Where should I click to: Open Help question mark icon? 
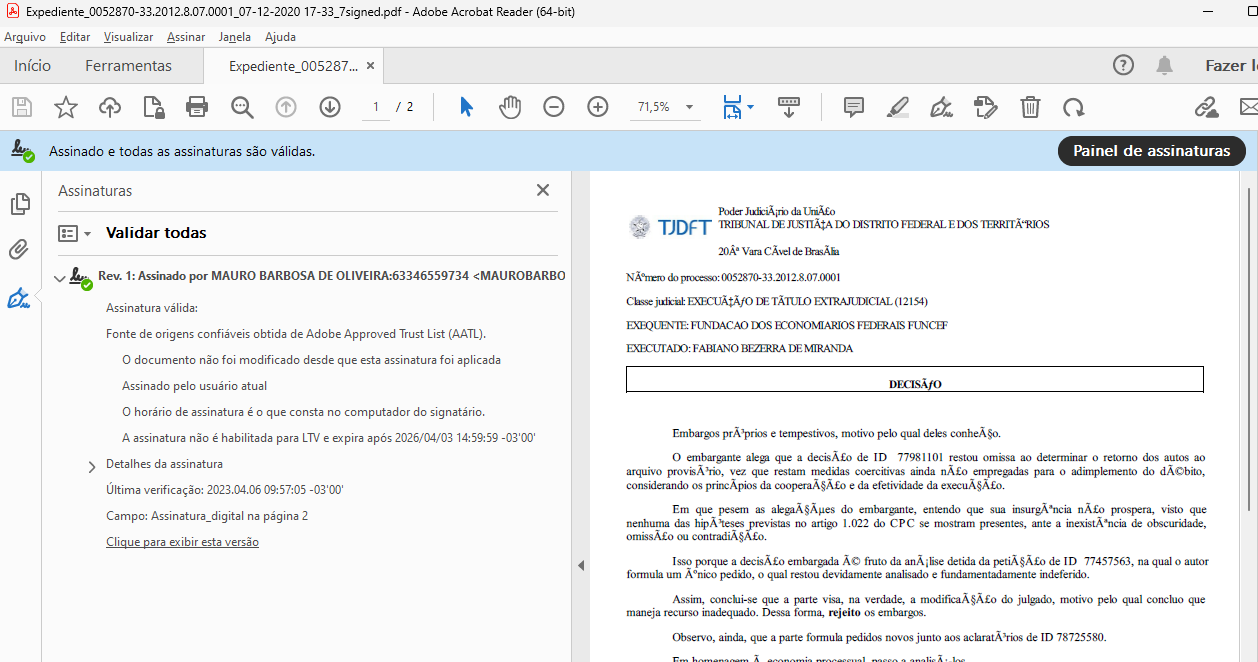(1123, 66)
